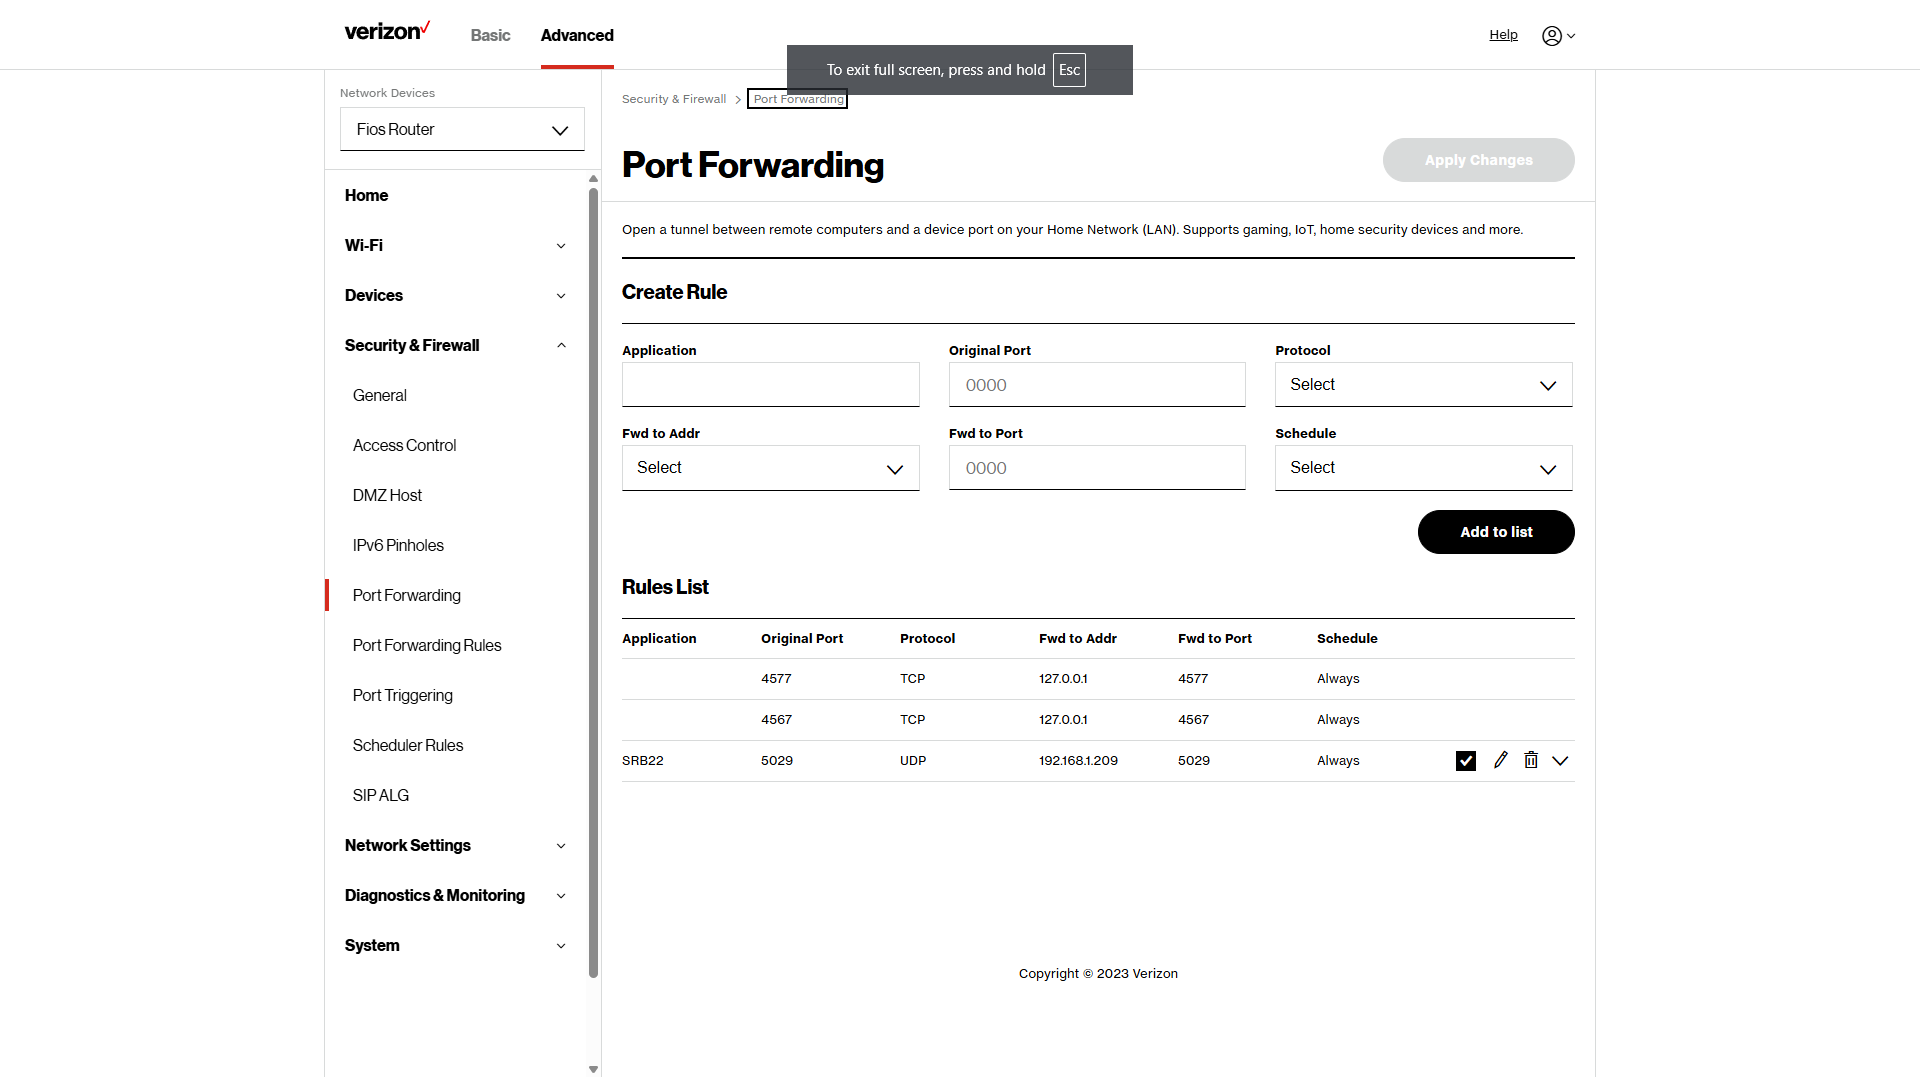1920x1080 pixels.
Task: Open the Schedule select dropdown
Action: pyautogui.click(x=1423, y=468)
